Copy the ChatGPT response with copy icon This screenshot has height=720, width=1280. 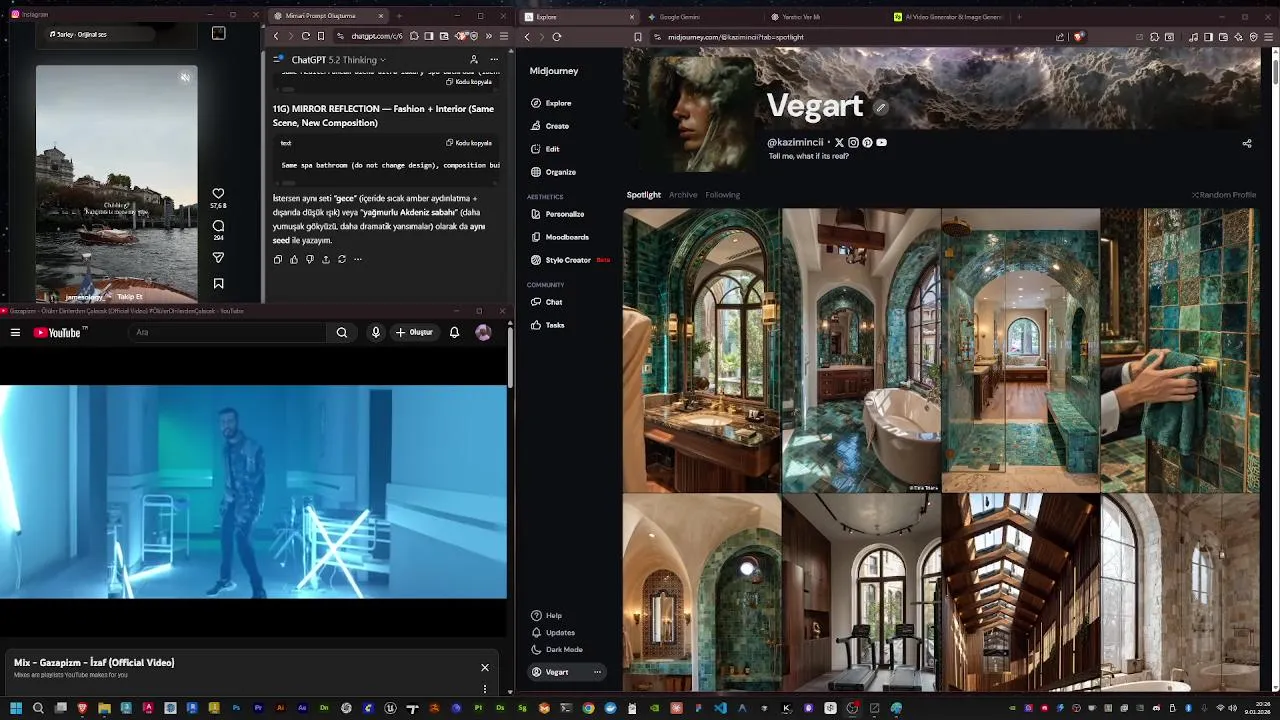pos(278,259)
